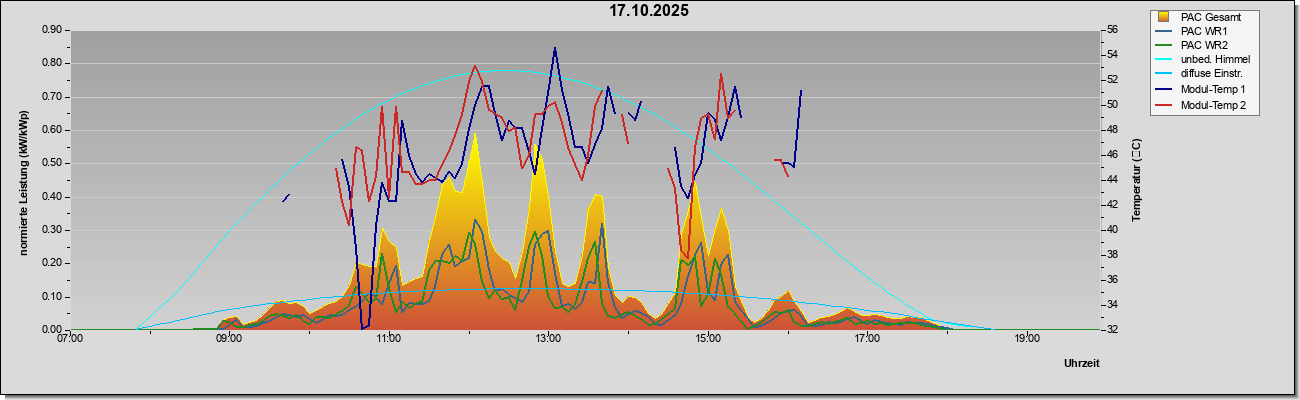Click the 'normierte Leistung (kW/kWp)' axis label

23,181
